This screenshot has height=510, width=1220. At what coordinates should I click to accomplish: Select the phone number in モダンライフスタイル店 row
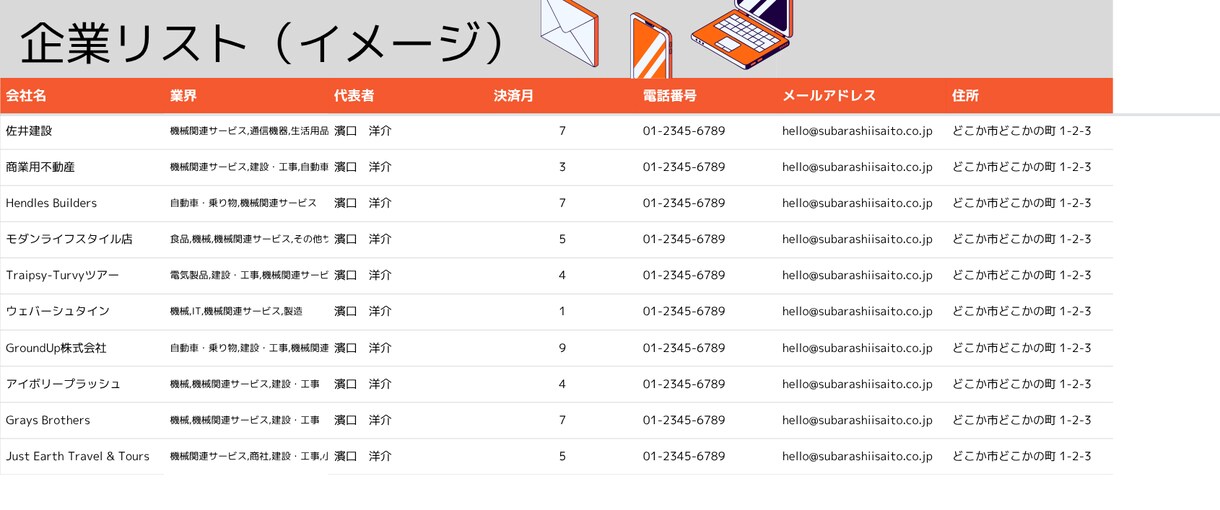(x=684, y=239)
